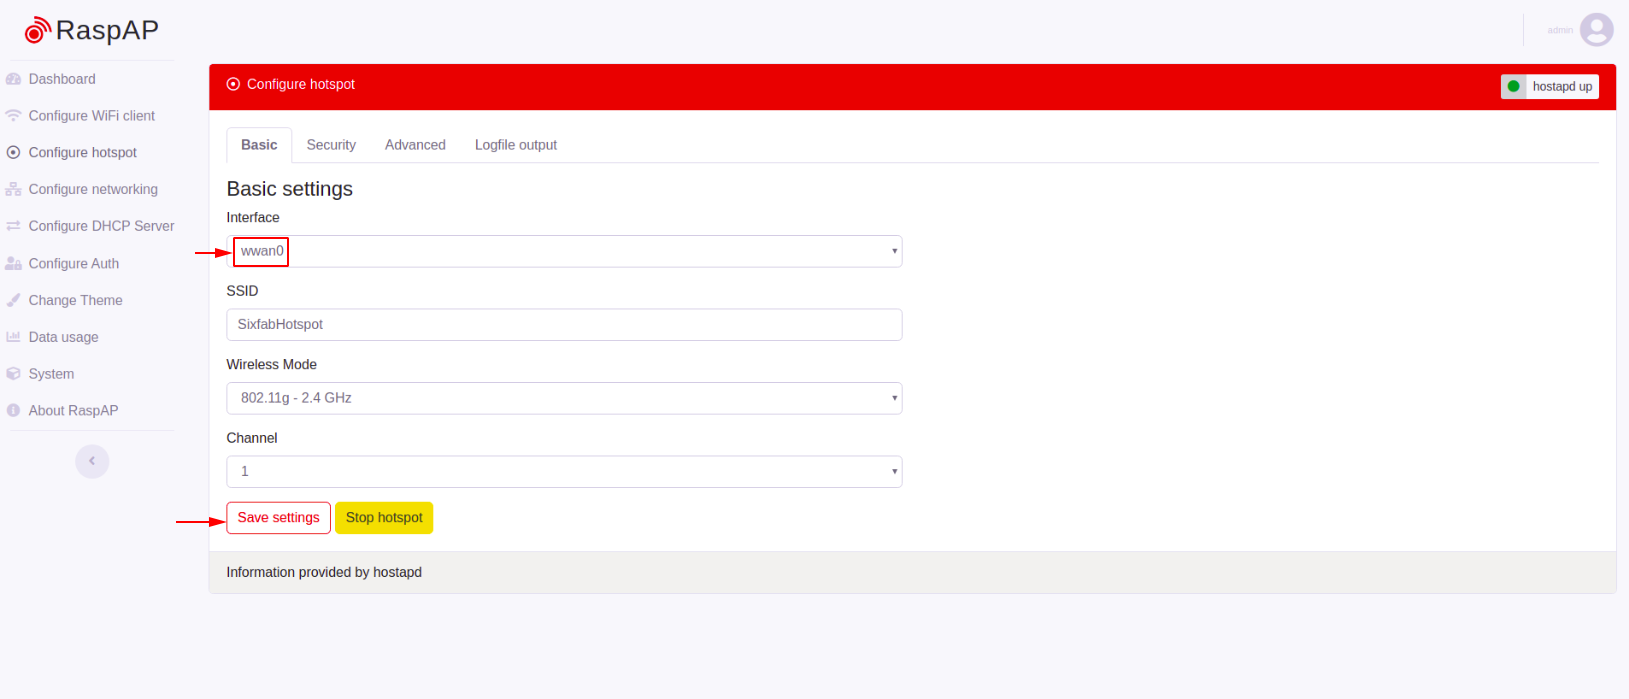Click the Data usage chart icon
Image resolution: width=1629 pixels, height=699 pixels.
point(14,337)
